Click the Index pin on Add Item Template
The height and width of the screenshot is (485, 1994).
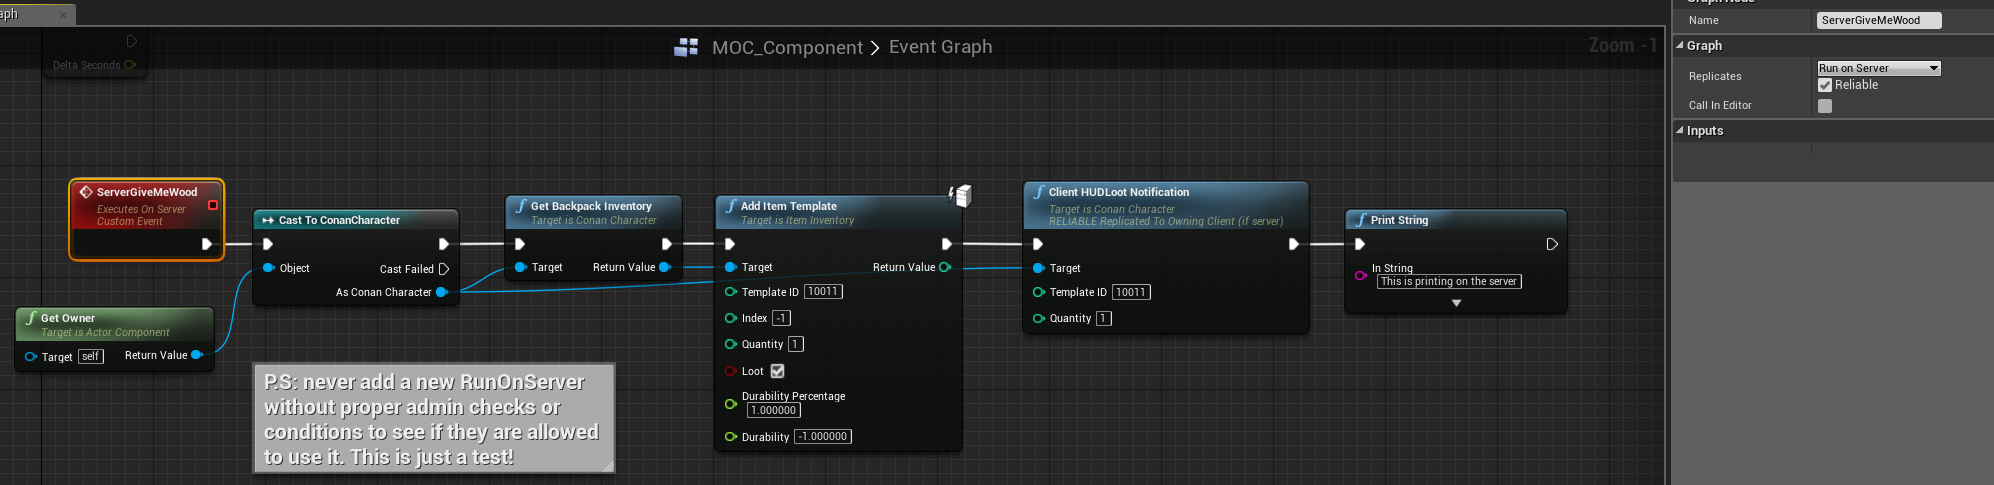point(731,318)
